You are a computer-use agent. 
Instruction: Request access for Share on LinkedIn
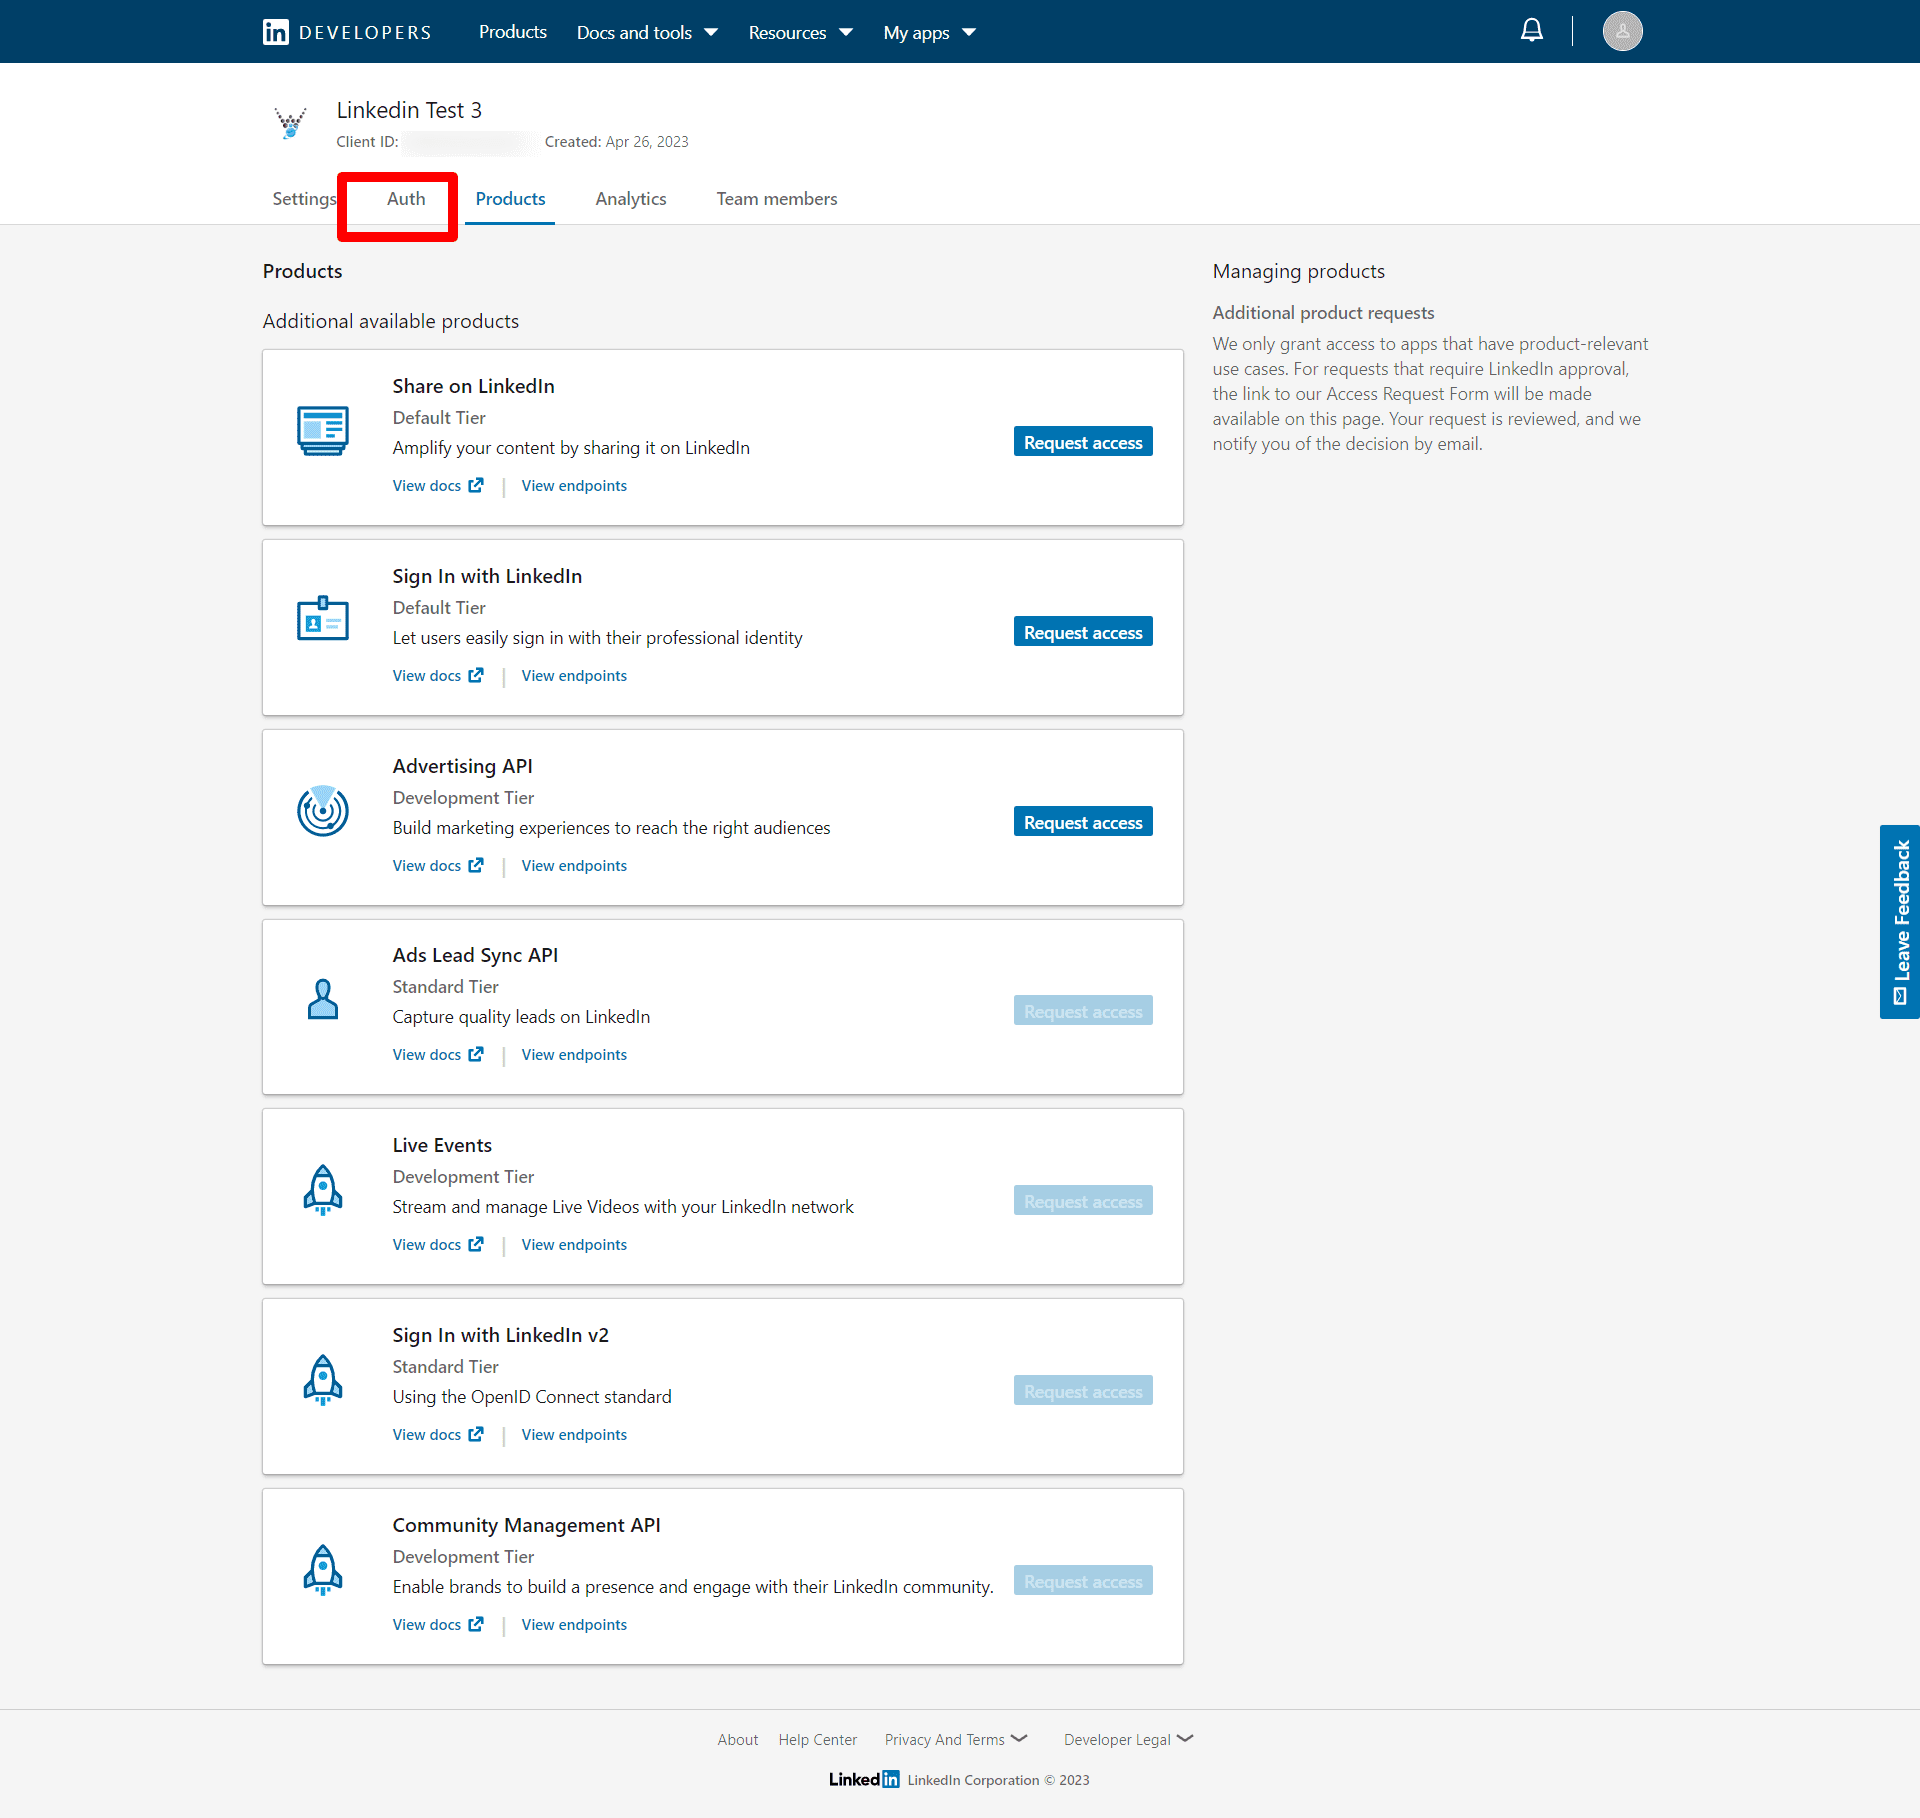pos(1083,442)
